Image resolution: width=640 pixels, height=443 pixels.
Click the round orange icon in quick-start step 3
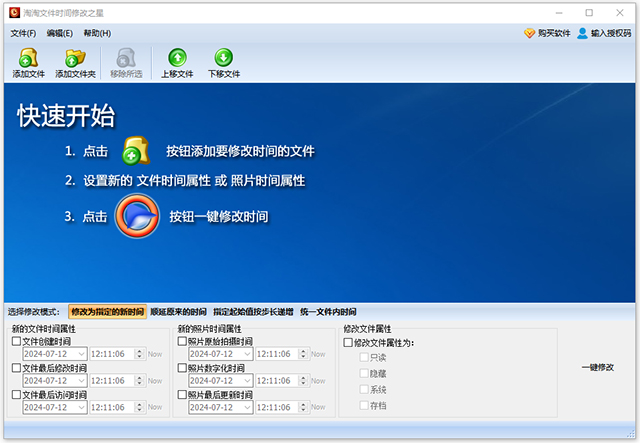(137, 215)
